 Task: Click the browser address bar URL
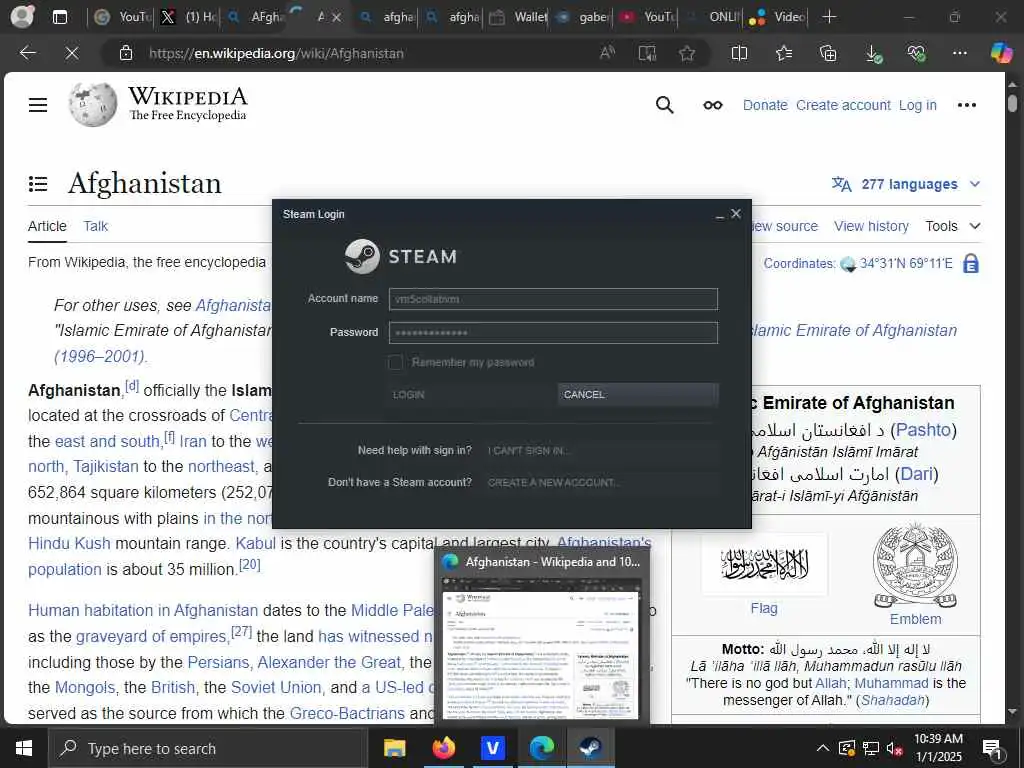(276, 54)
